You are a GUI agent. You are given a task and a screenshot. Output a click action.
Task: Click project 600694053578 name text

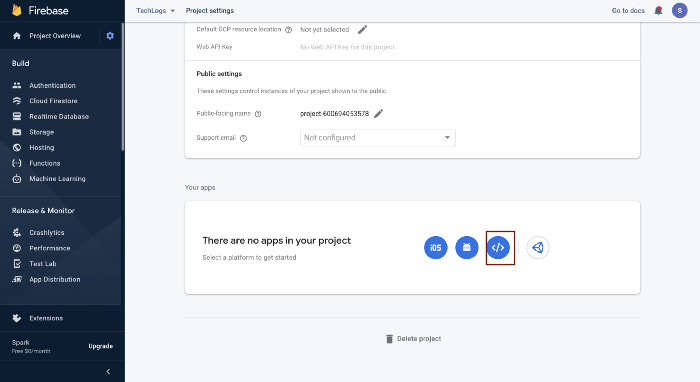coord(335,113)
